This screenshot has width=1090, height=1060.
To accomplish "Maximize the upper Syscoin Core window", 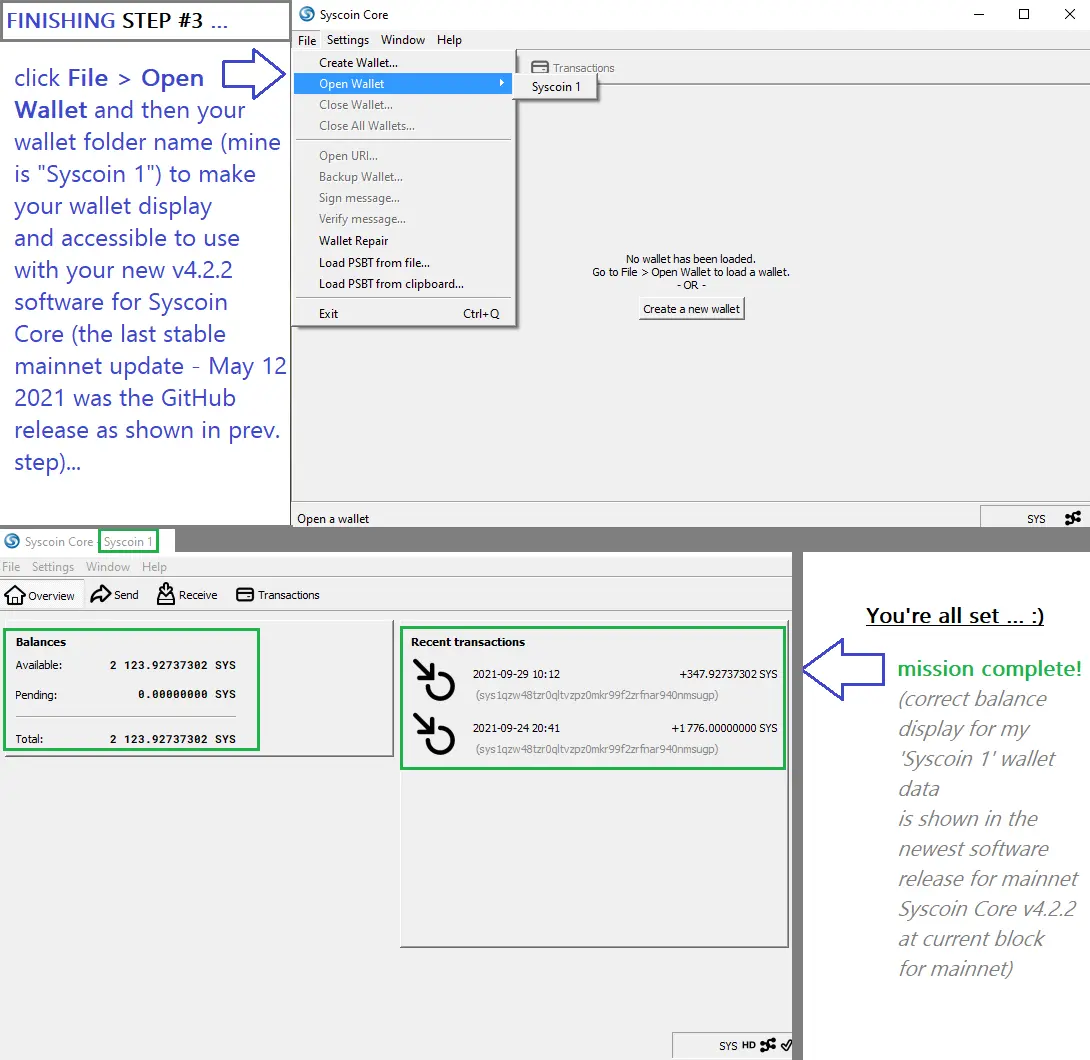I will point(1023,14).
